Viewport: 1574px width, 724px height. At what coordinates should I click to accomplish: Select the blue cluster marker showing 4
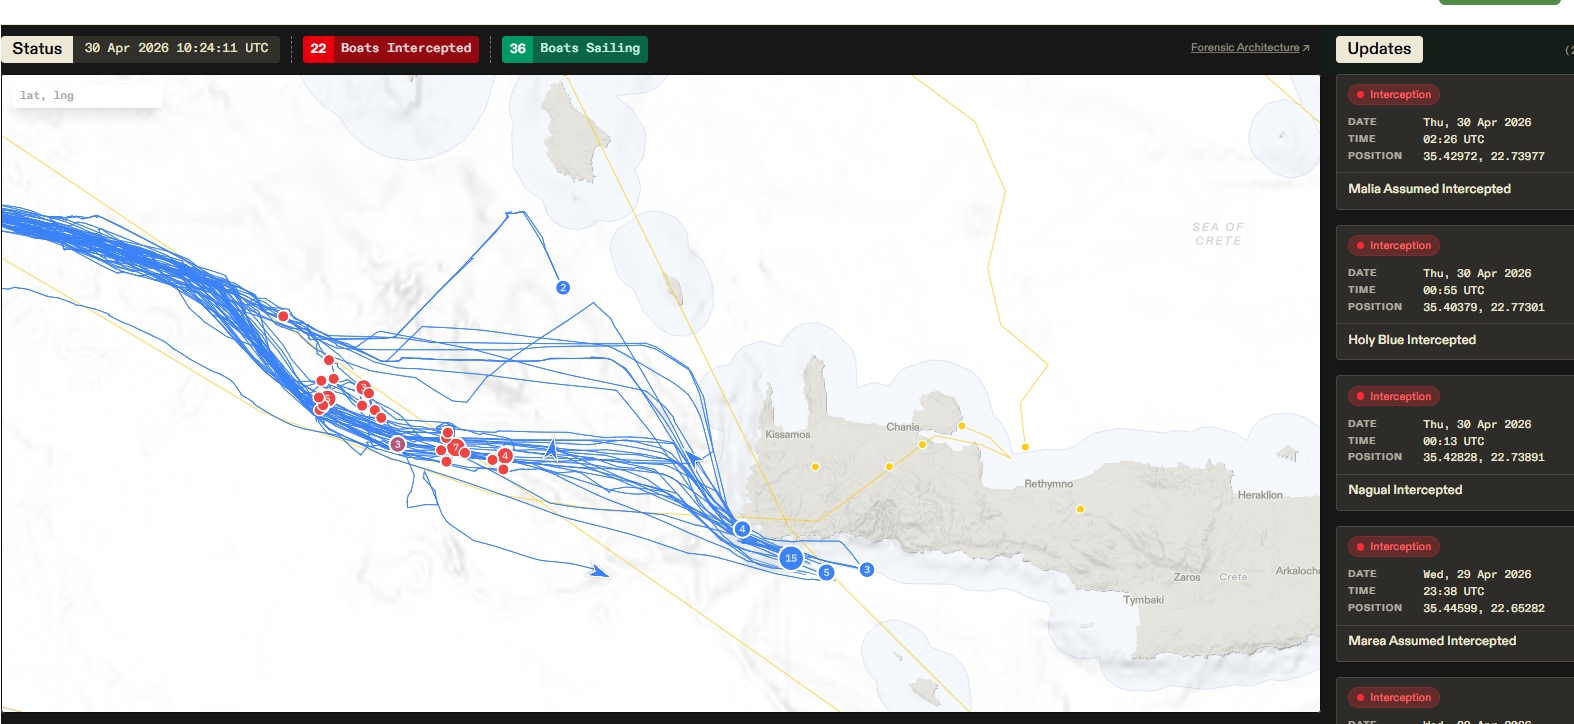[x=742, y=529]
